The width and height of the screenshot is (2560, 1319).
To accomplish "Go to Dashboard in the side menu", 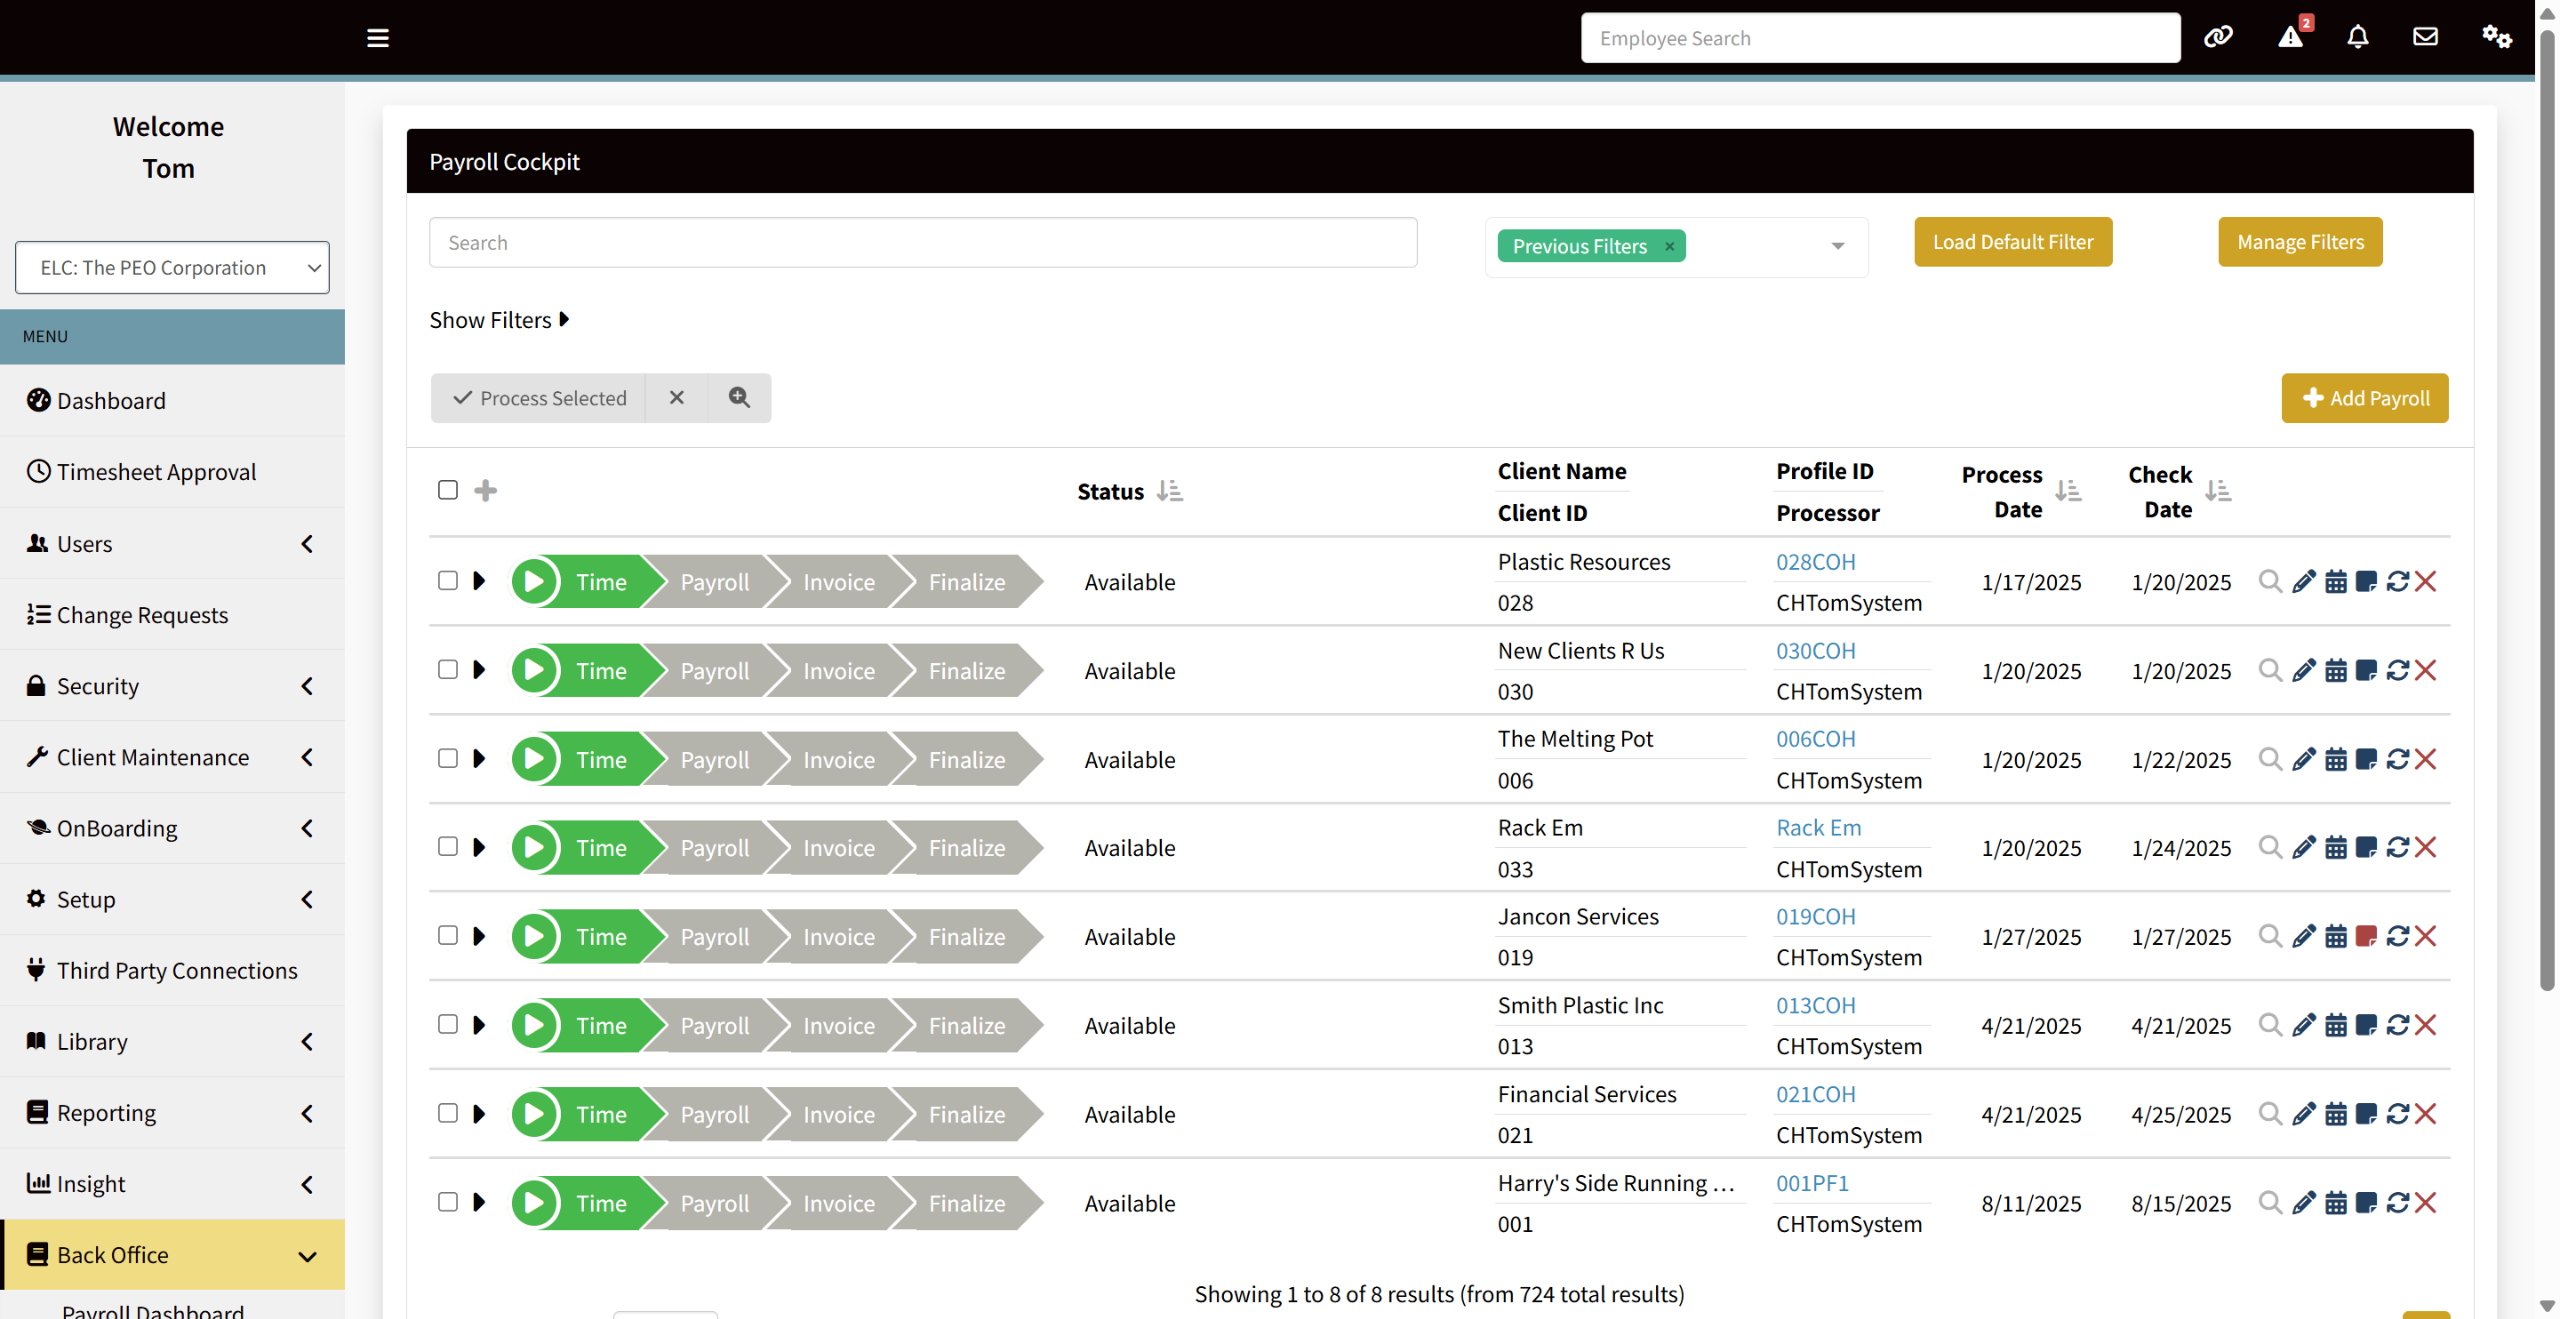I will [x=172, y=401].
